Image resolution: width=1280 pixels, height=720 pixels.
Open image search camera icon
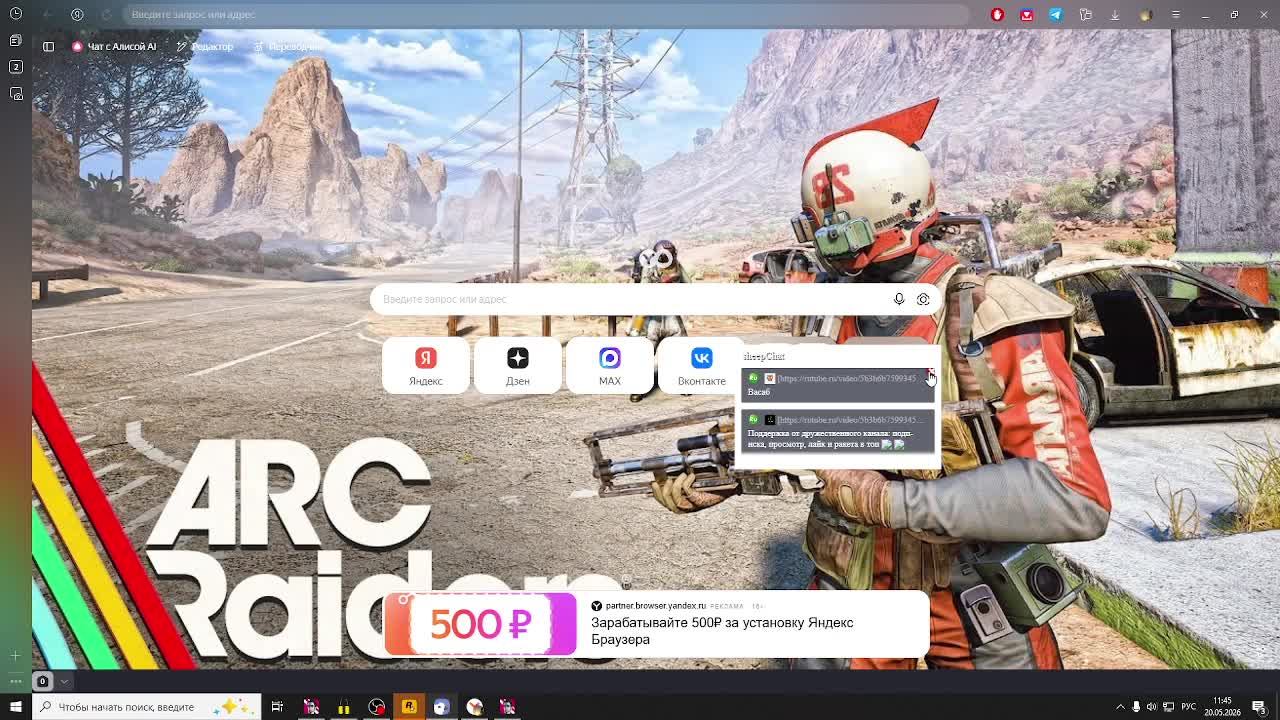tap(923, 299)
